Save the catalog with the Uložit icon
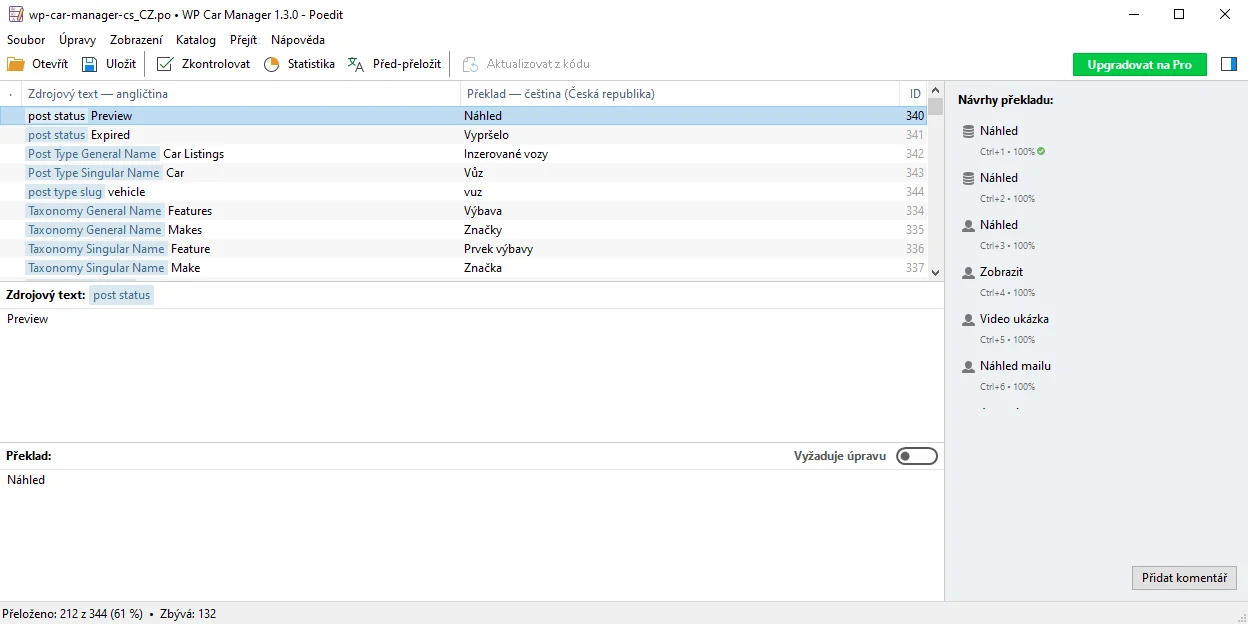Image resolution: width=1248 pixels, height=624 pixels. click(87, 63)
